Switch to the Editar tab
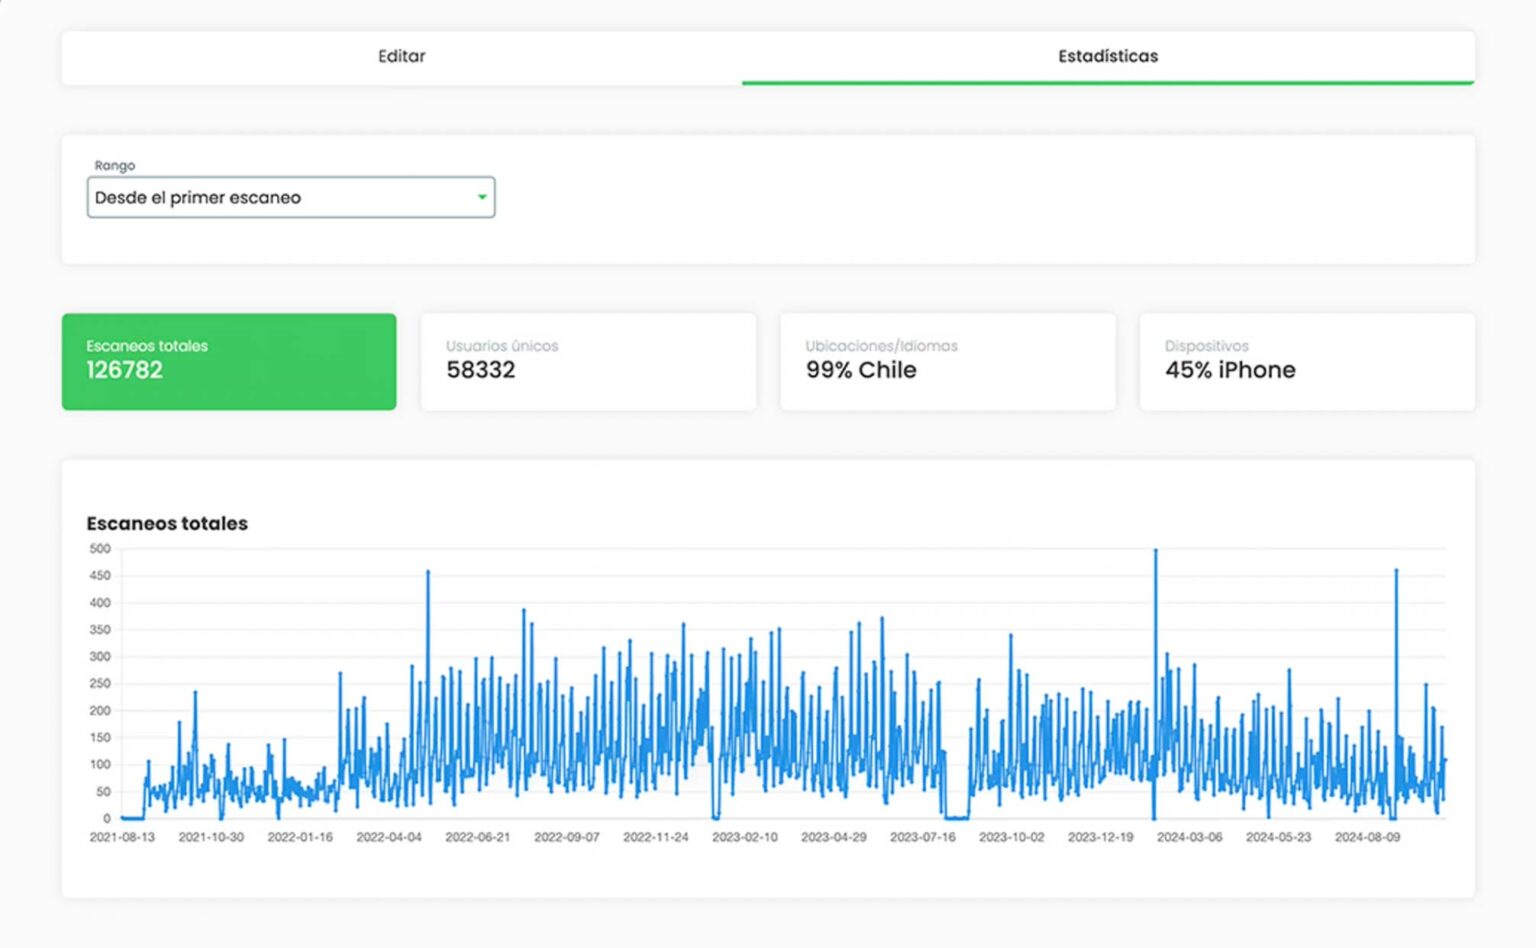This screenshot has width=1536, height=948. (401, 57)
